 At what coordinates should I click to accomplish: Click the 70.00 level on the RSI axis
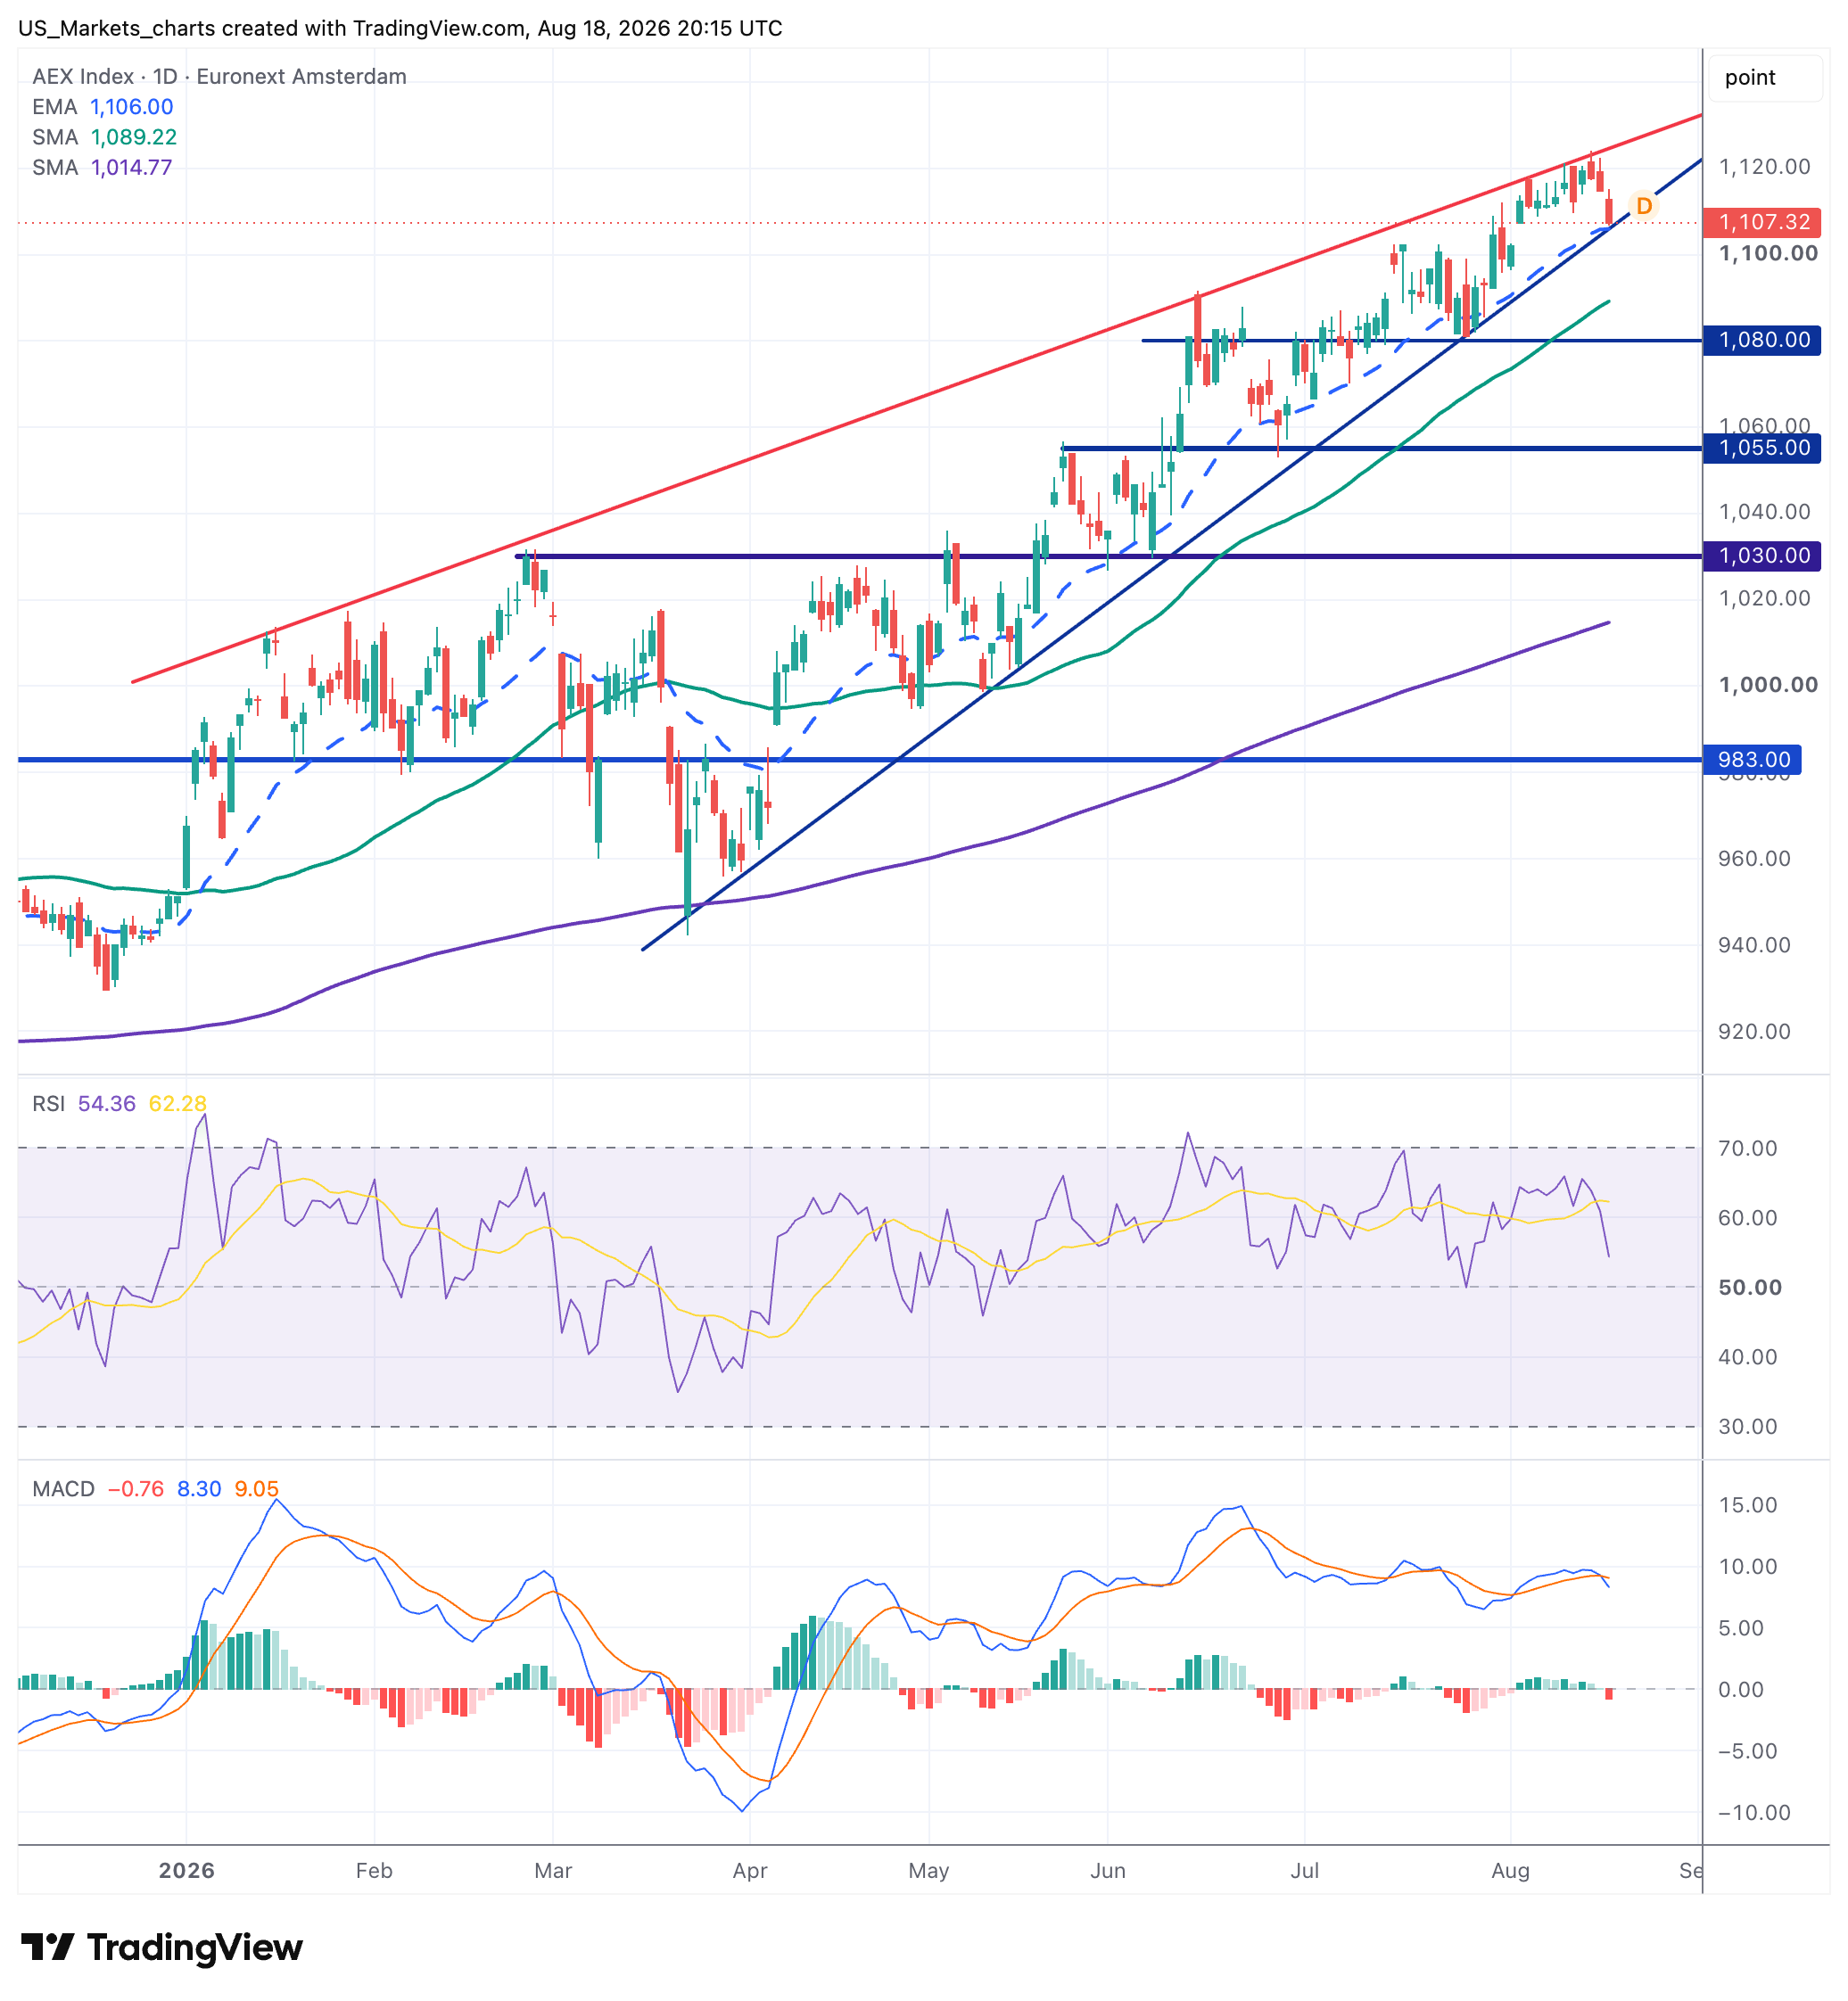click(1748, 1148)
